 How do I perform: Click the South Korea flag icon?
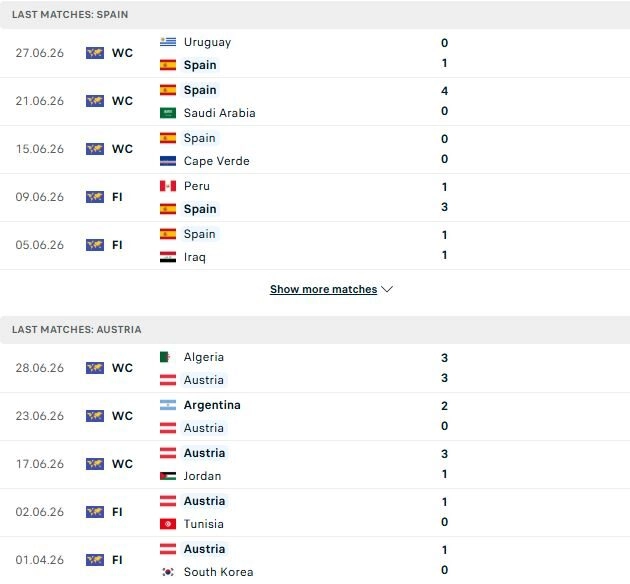(168, 572)
